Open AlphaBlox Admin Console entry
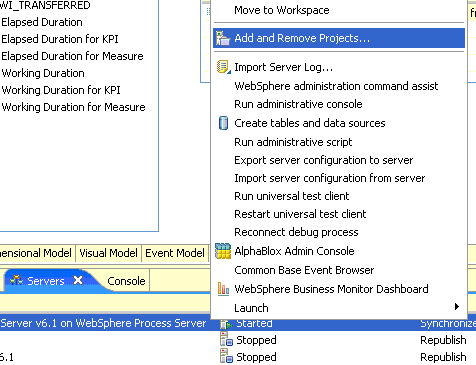Image resolution: width=476 pixels, height=365 pixels. (339, 251)
